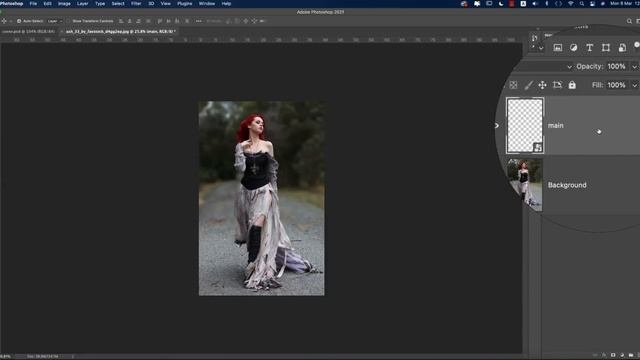Screen dimensions: 640x360
Task: Open the Image menu
Action: click(x=64, y=4)
